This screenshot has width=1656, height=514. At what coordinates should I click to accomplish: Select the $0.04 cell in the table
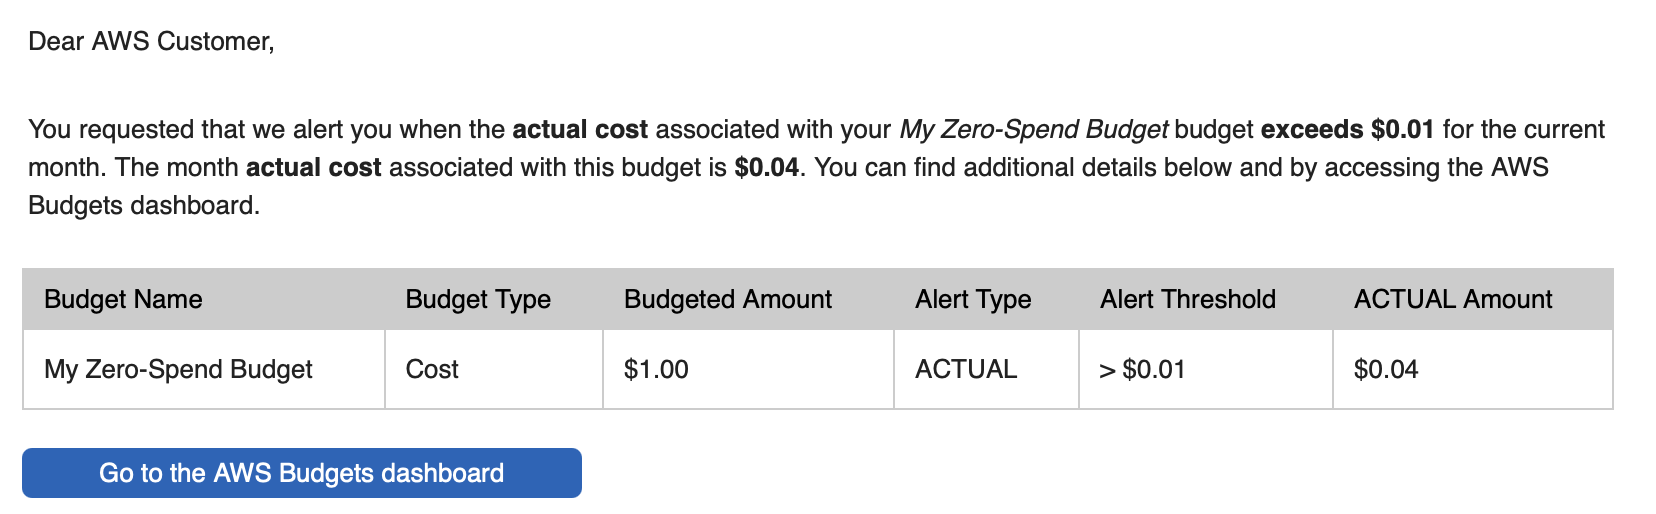[x=1385, y=369]
